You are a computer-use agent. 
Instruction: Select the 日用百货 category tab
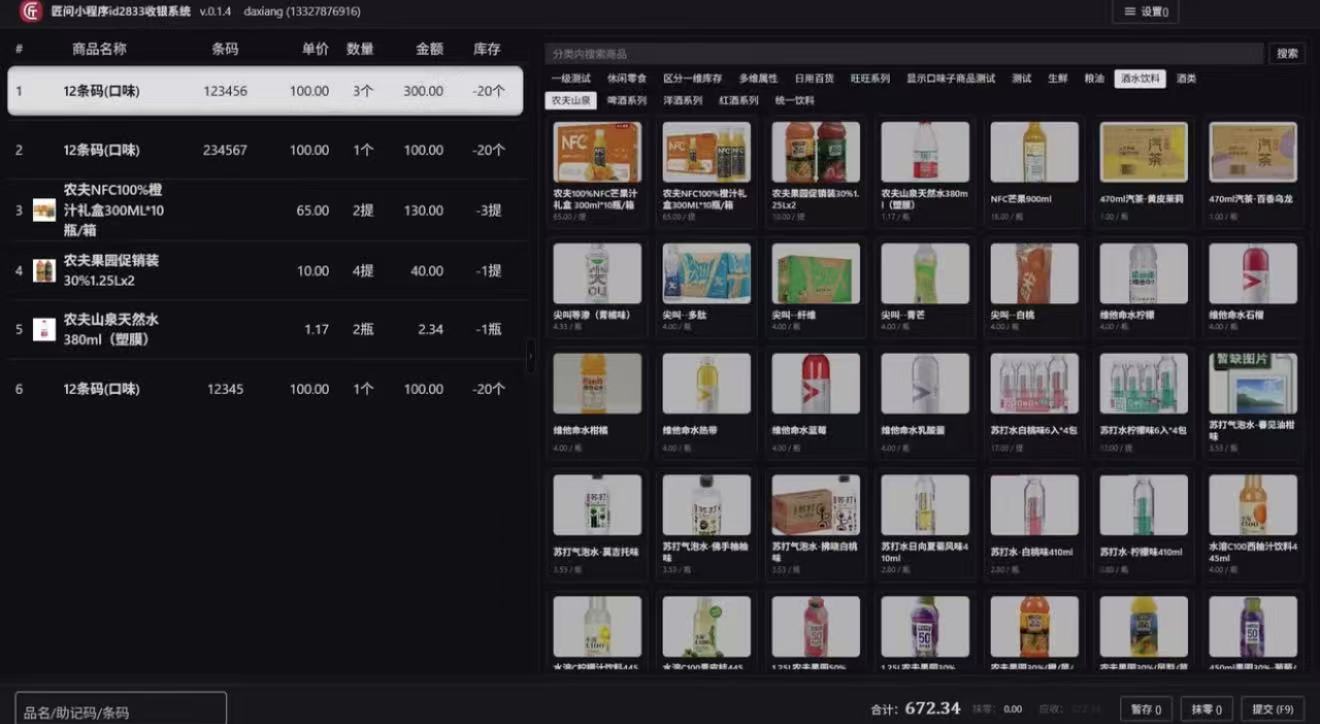pos(814,79)
